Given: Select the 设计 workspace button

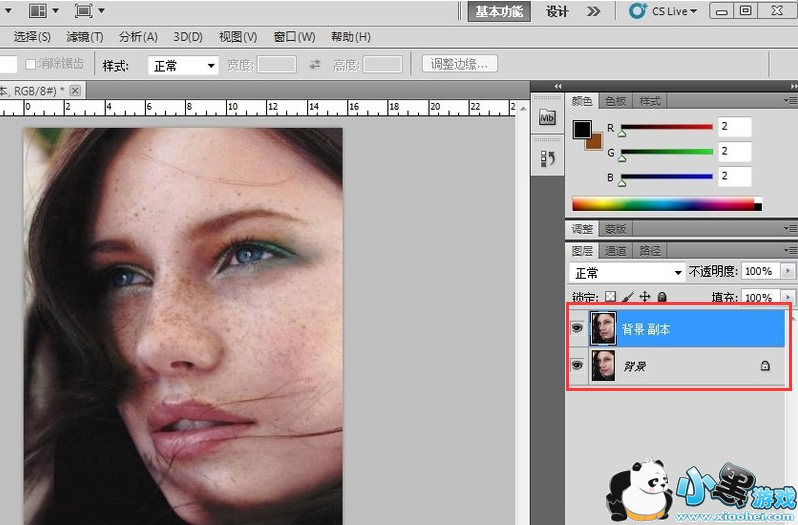Looking at the screenshot, I should click(557, 11).
